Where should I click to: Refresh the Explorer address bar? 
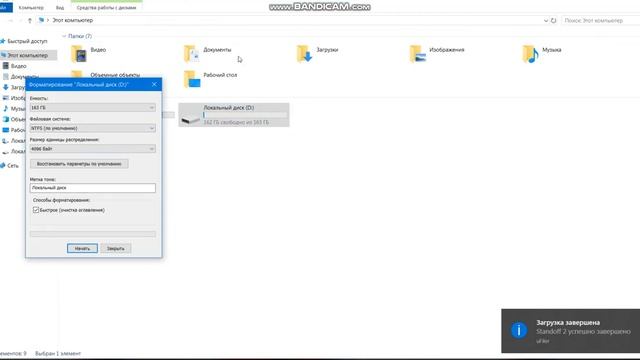click(553, 20)
